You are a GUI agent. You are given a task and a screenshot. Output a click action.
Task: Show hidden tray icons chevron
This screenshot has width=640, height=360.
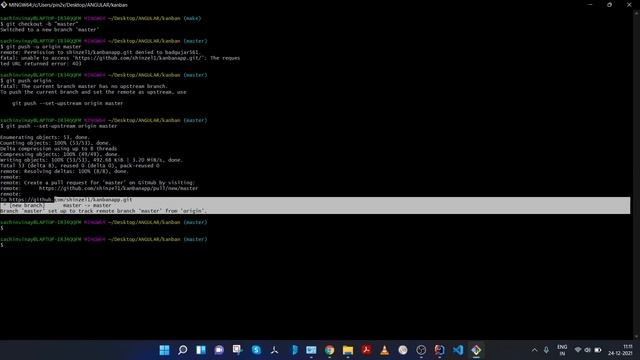pos(534,350)
